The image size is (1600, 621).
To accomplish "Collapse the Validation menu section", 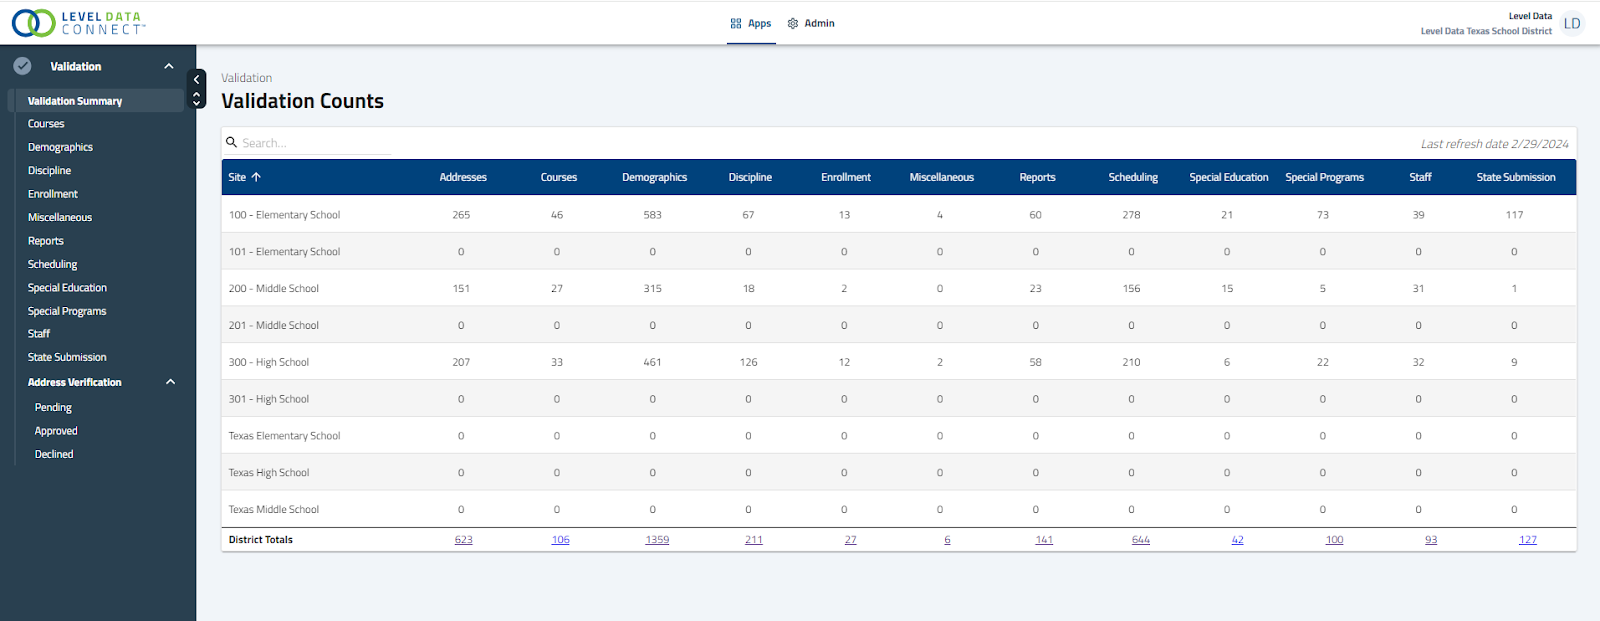I will 169,66.
